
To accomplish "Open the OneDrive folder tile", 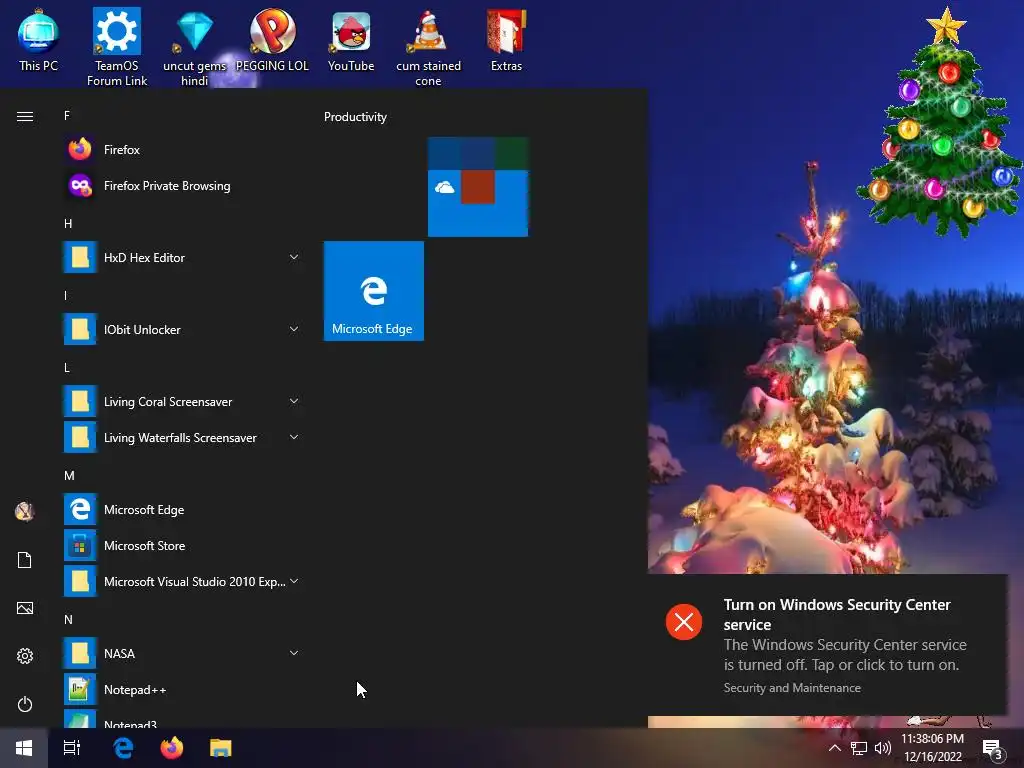I will (478, 187).
